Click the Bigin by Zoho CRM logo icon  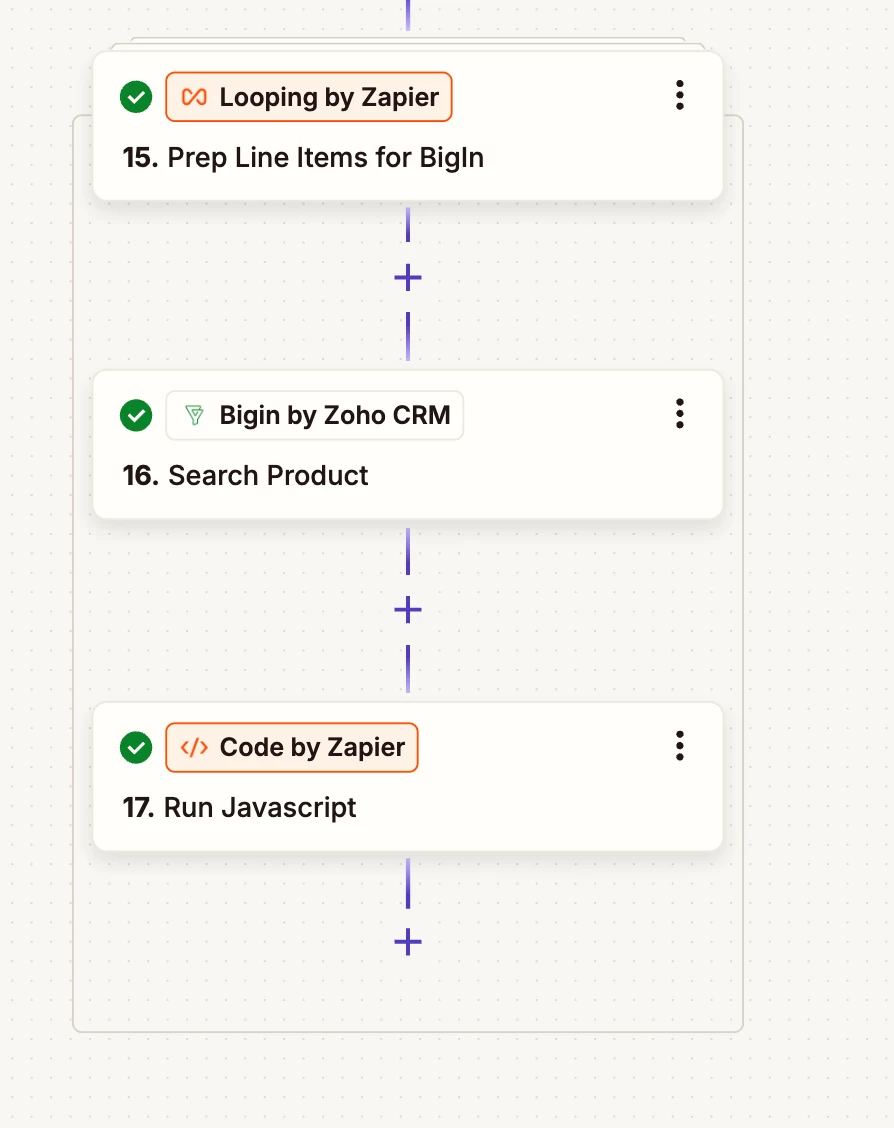pos(194,415)
